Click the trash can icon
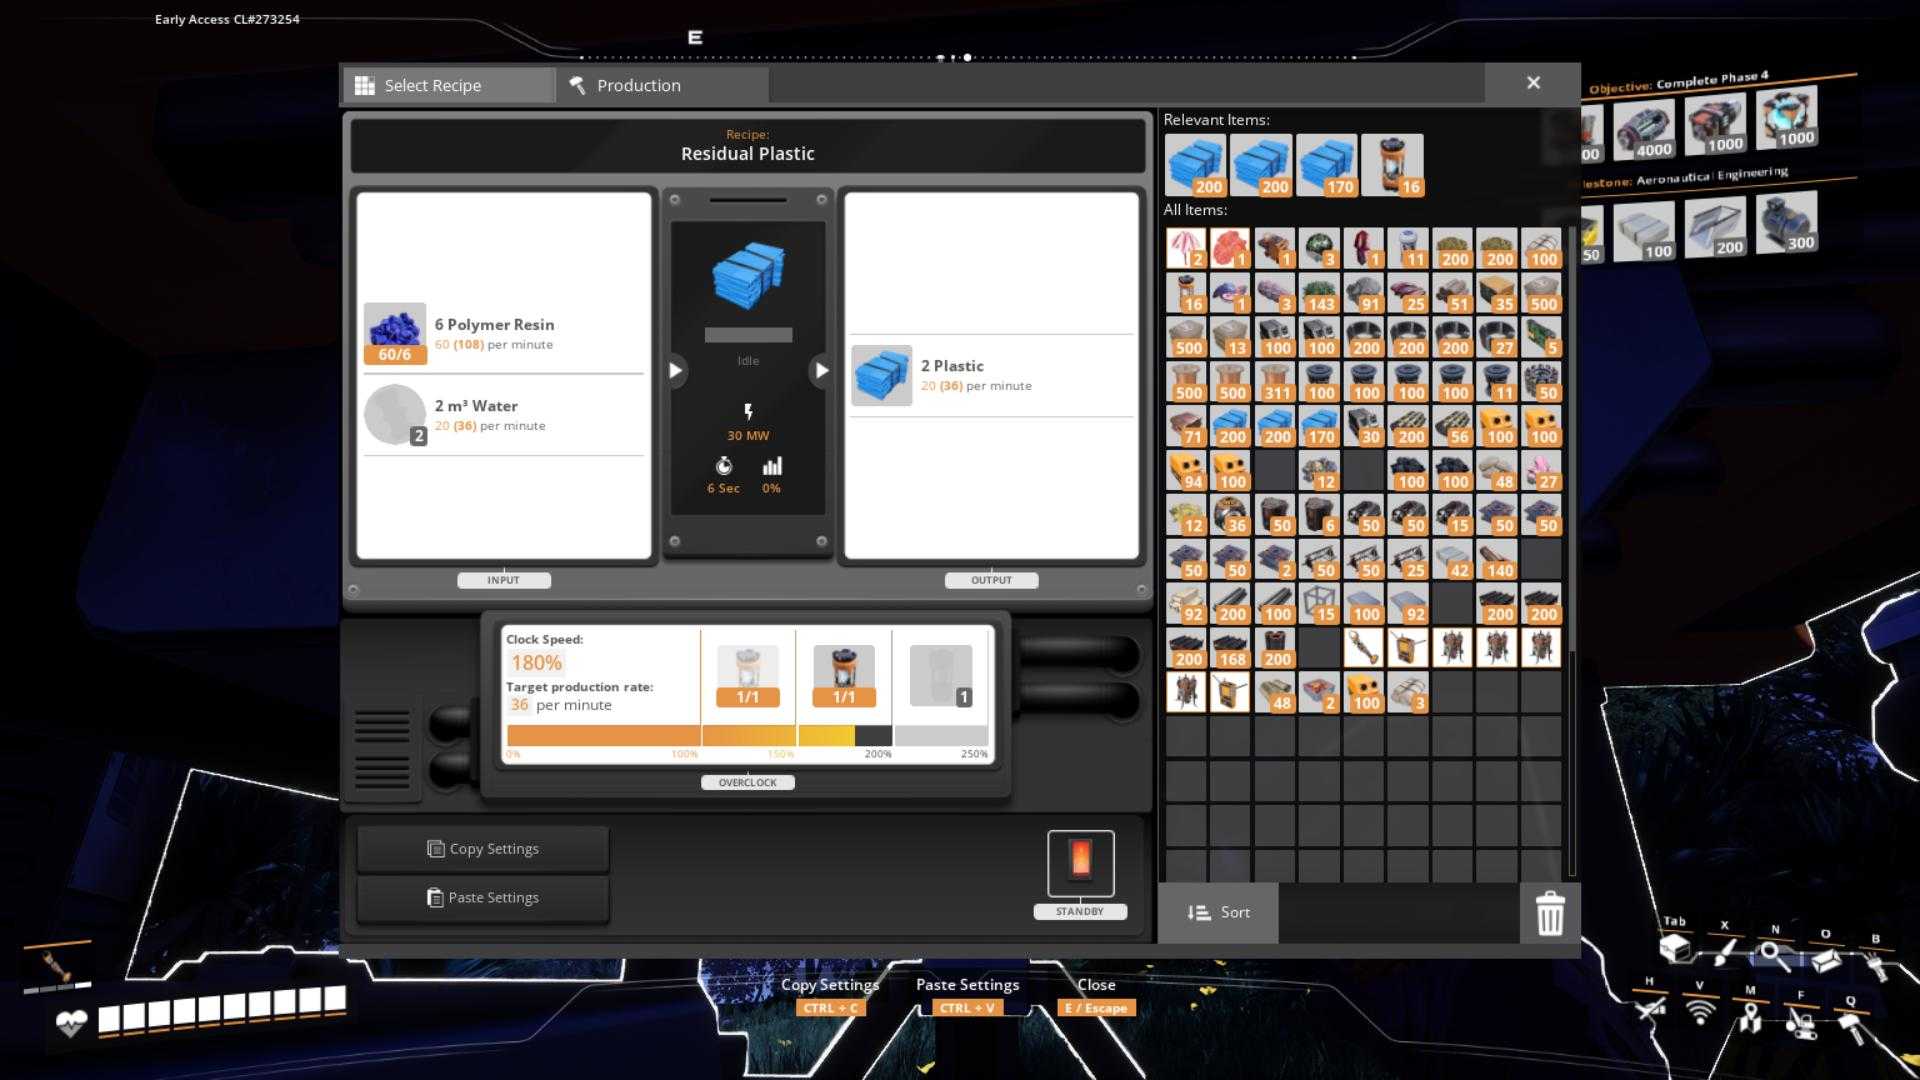Screen dimensions: 1920x1080 pyautogui.click(x=1550, y=913)
